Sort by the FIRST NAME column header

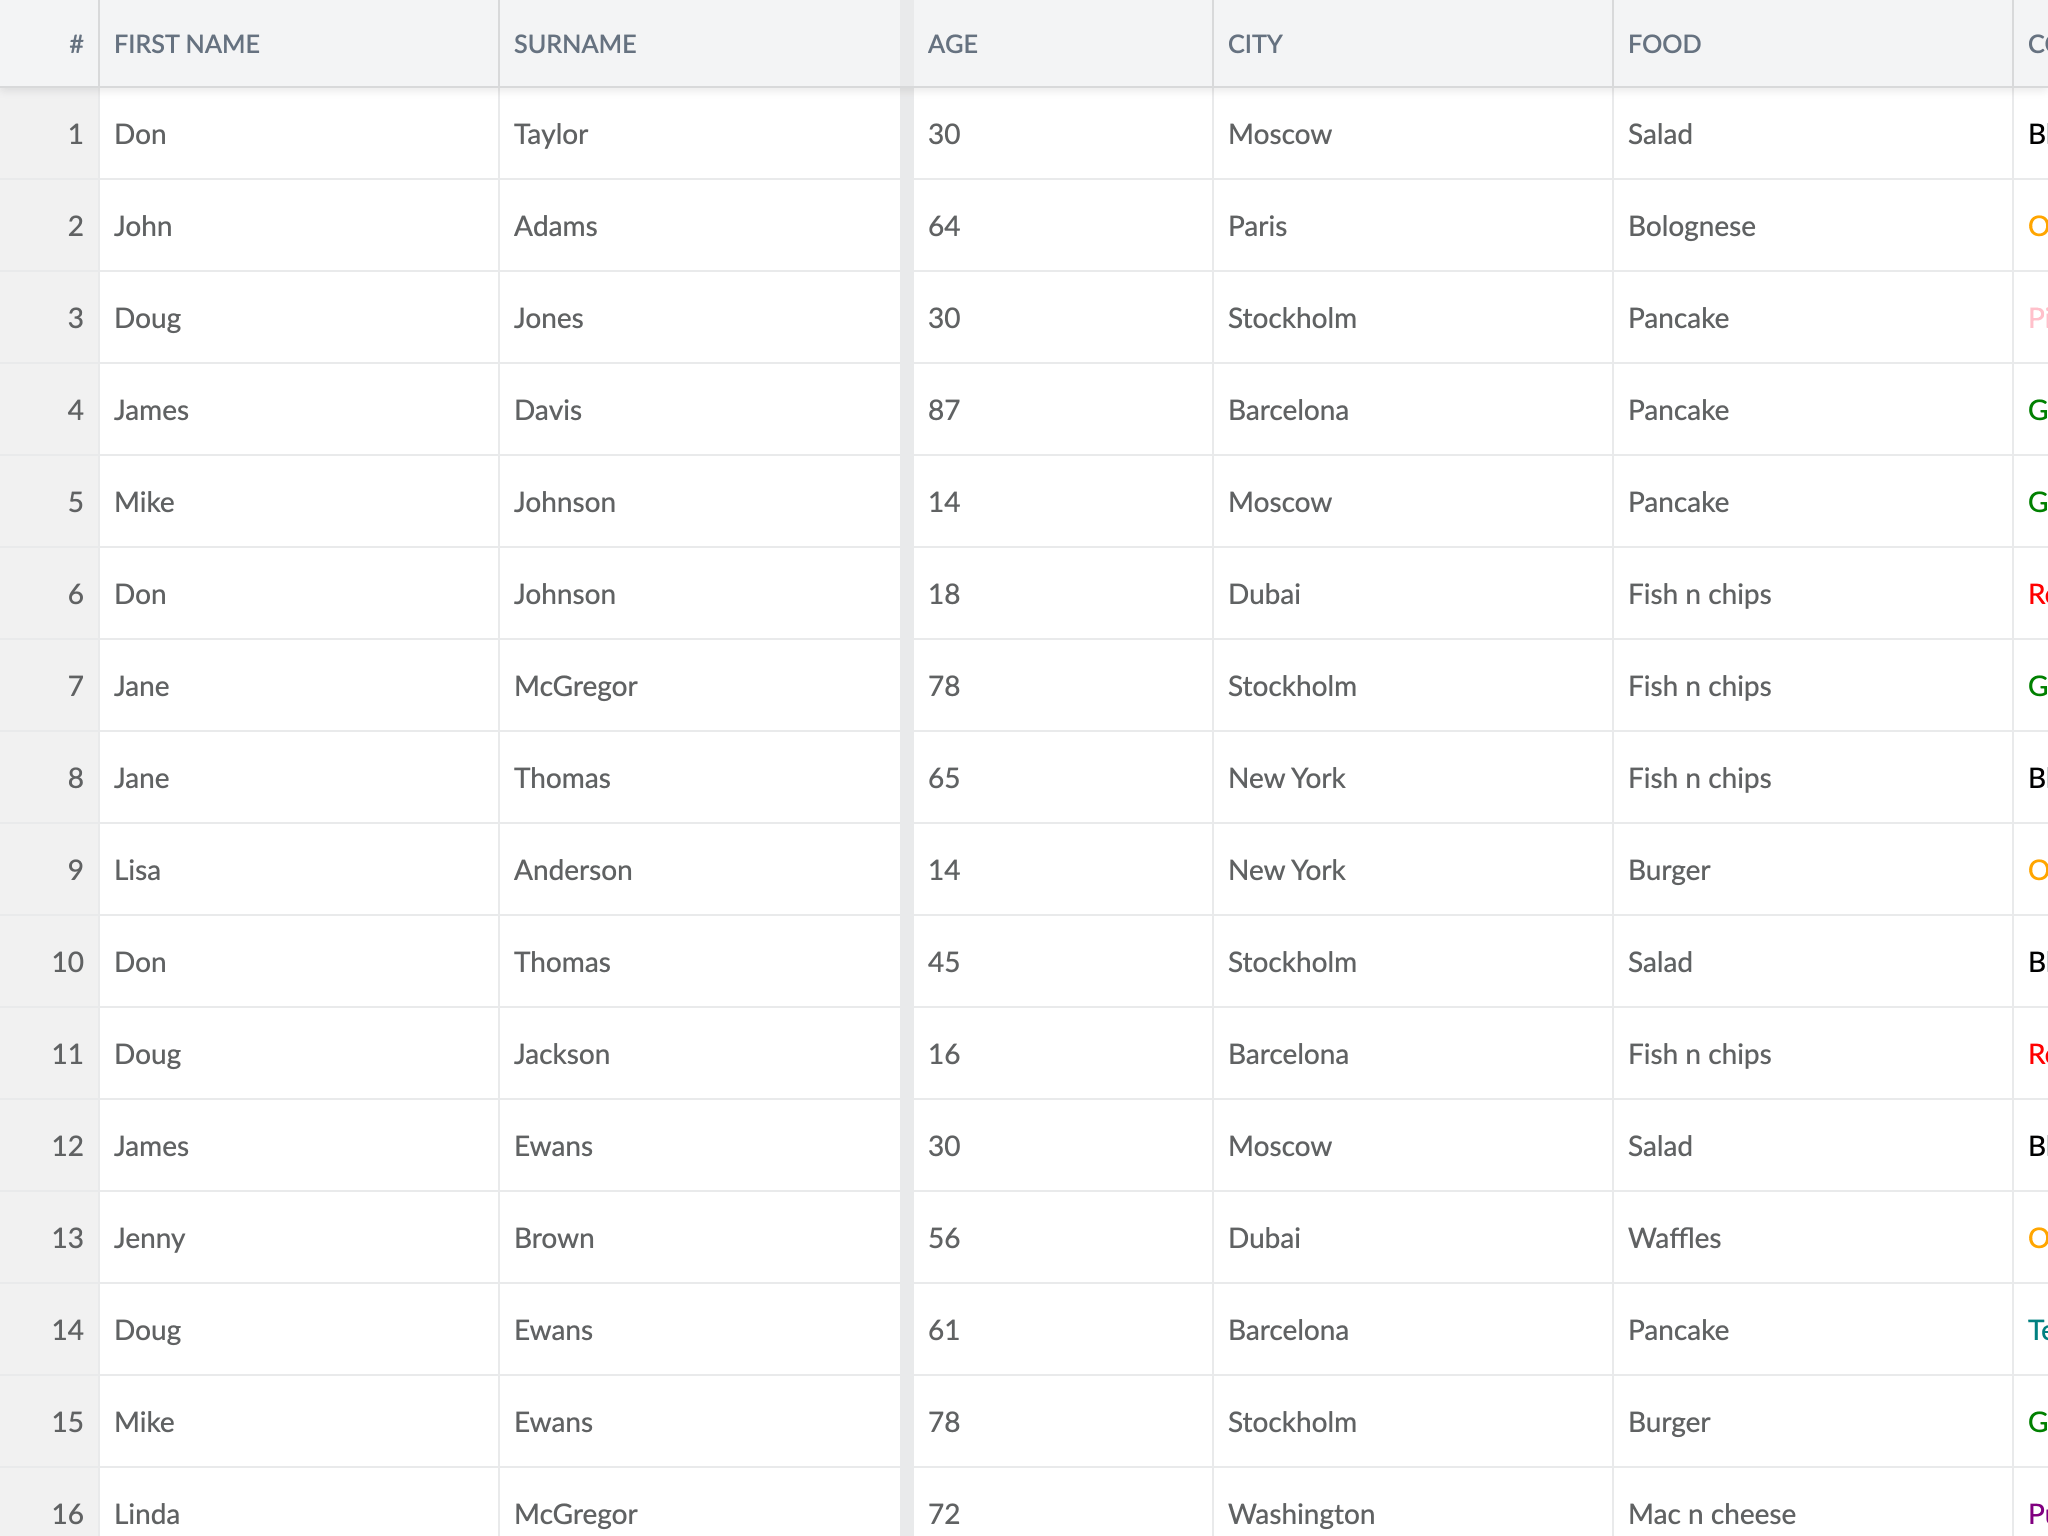point(299,44)
